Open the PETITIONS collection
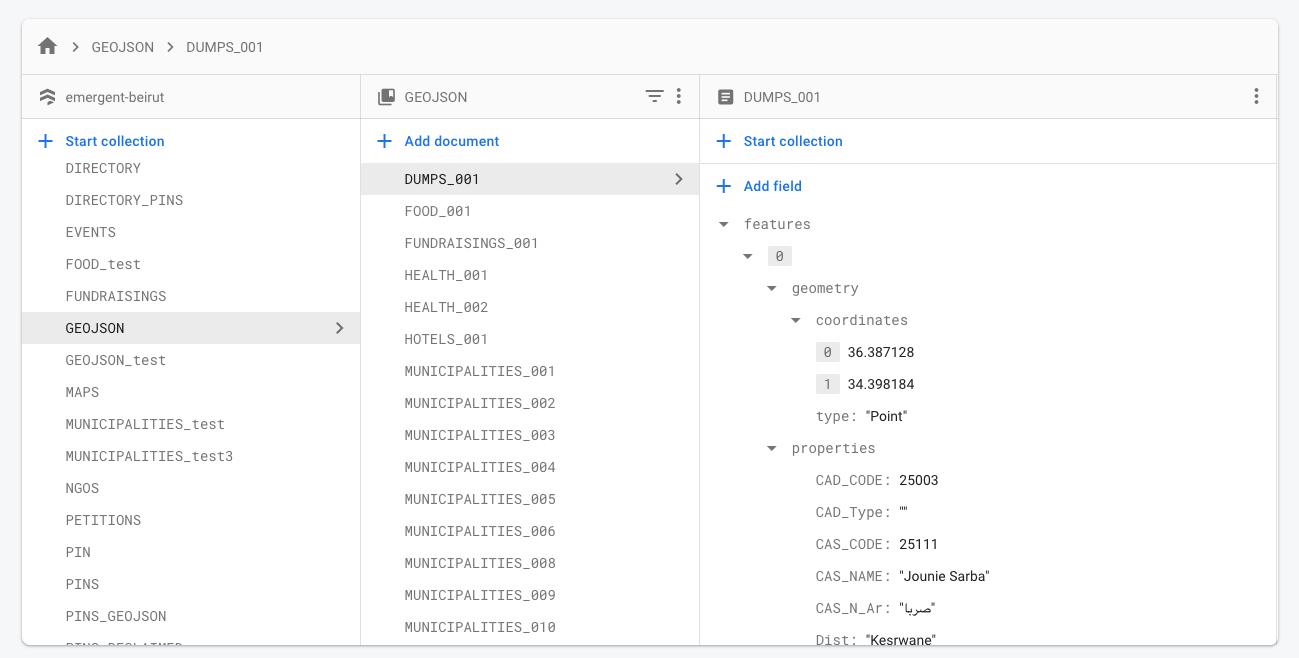Screen dimensions: 1299x658 click(x=103, y=520)
